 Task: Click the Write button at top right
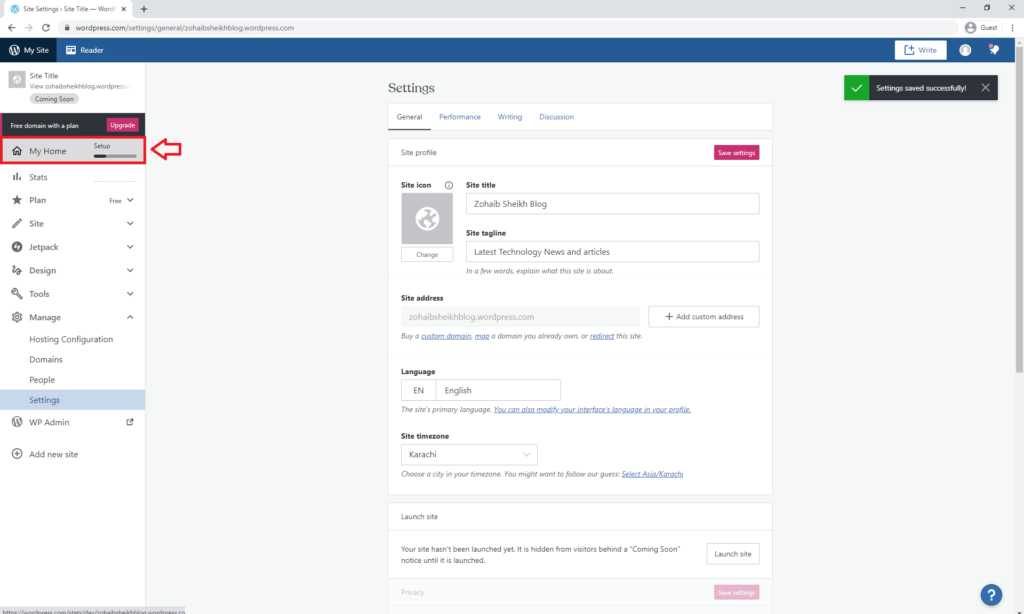920,50
